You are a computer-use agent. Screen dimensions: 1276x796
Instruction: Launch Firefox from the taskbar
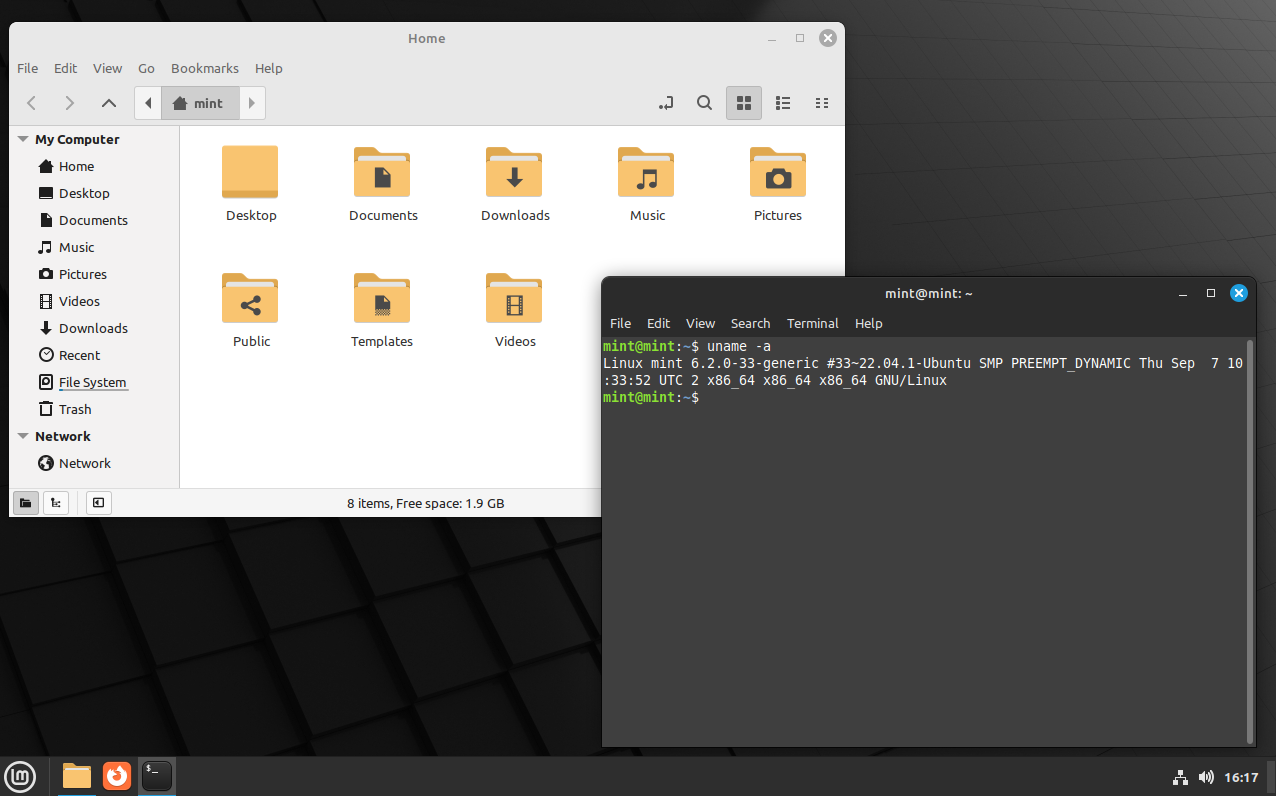[x=117, y=775]
